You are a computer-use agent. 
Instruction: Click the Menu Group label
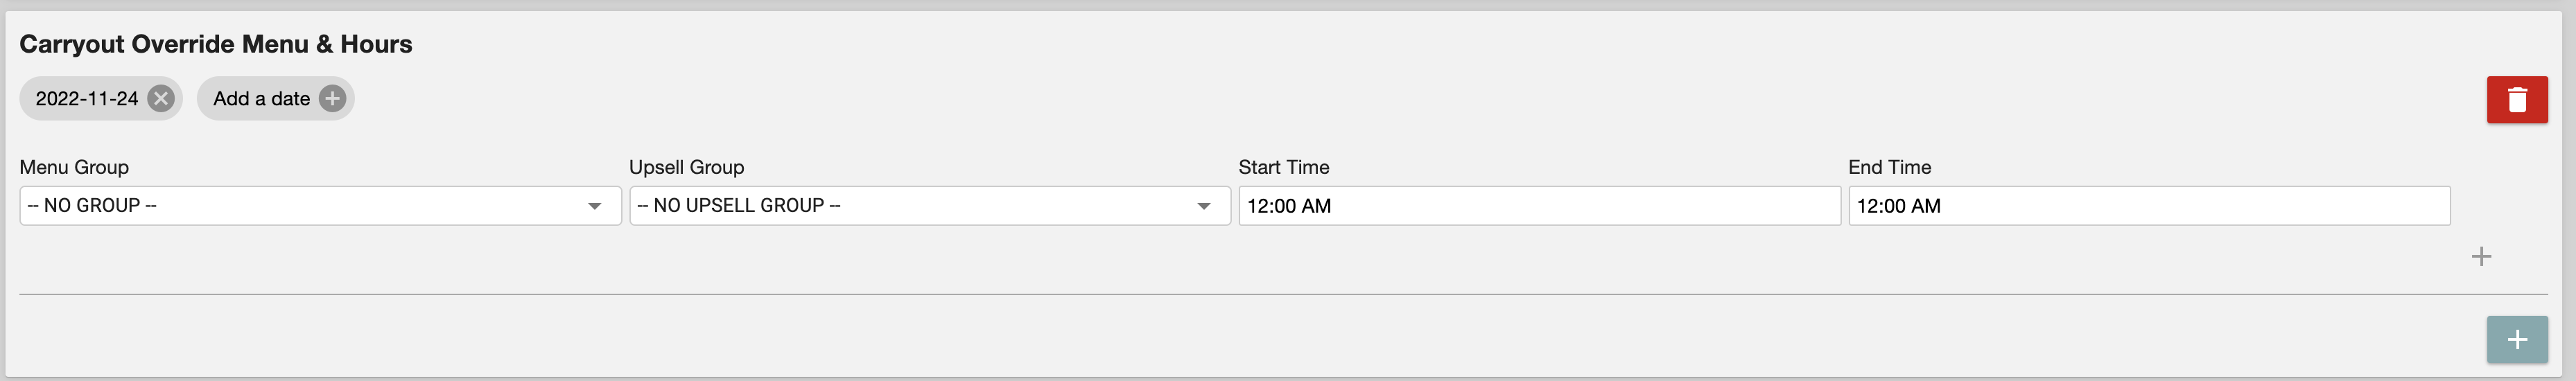click(x=74, y=167)
